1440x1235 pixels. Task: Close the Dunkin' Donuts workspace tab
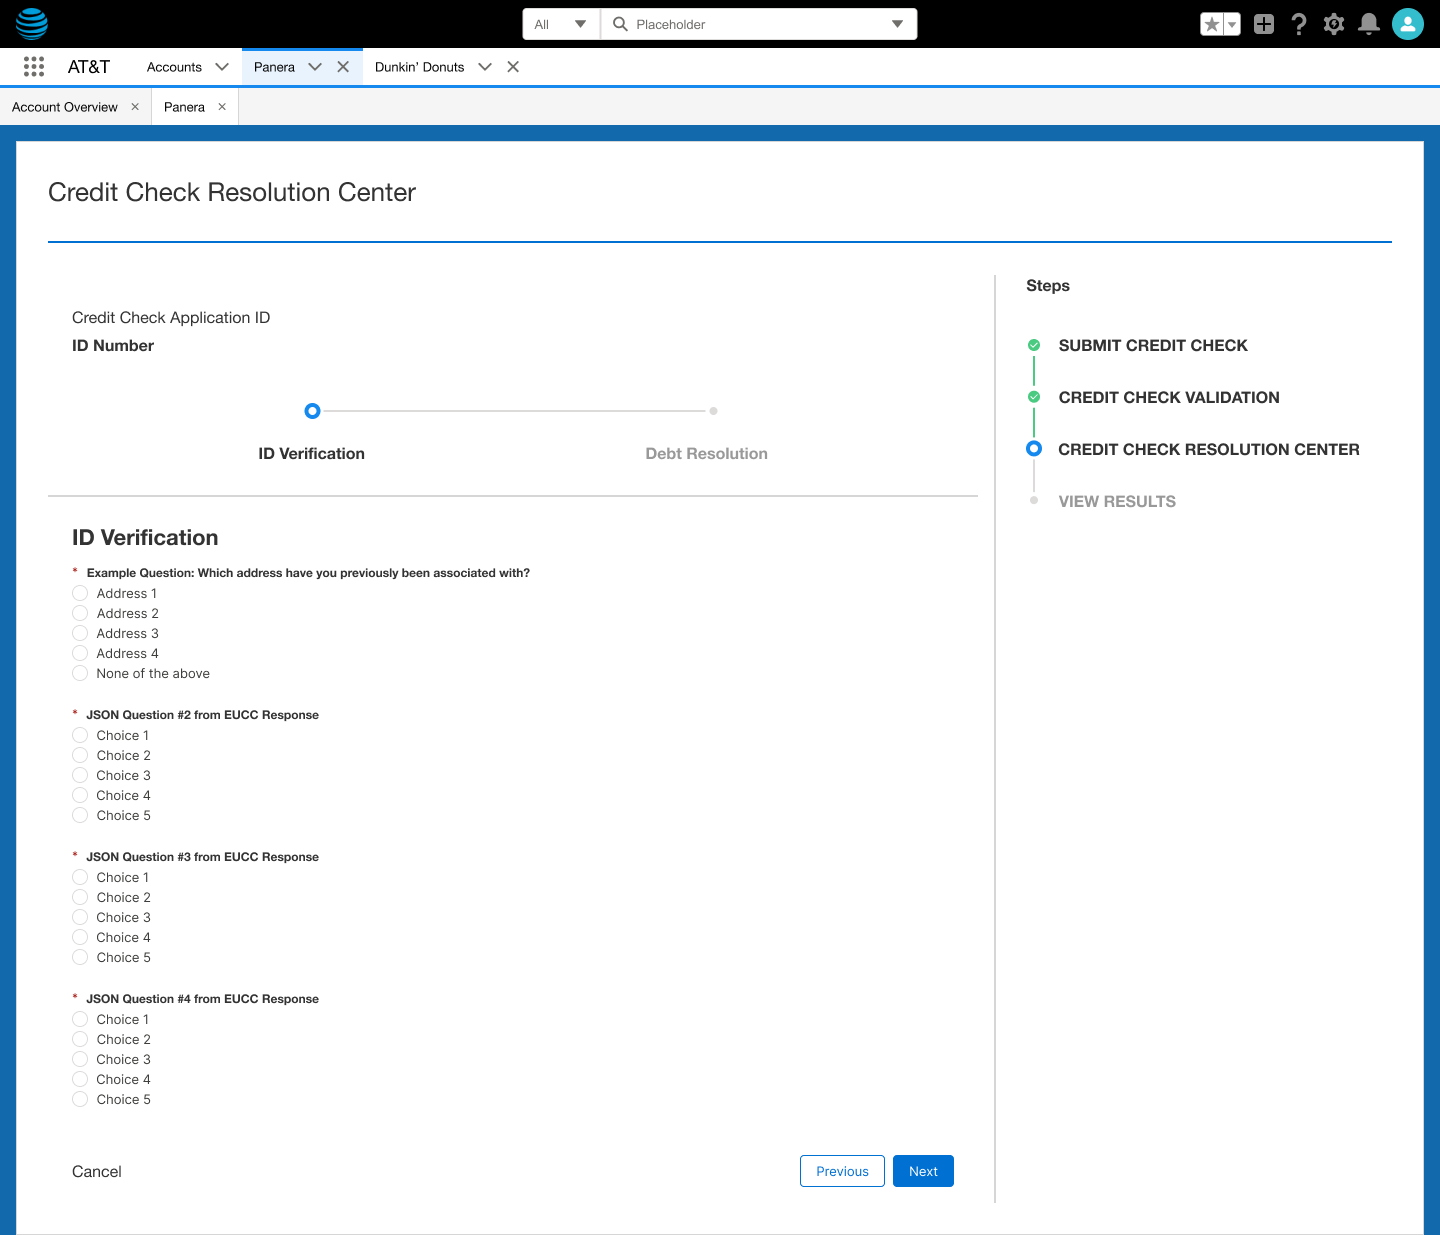(513, 67)
